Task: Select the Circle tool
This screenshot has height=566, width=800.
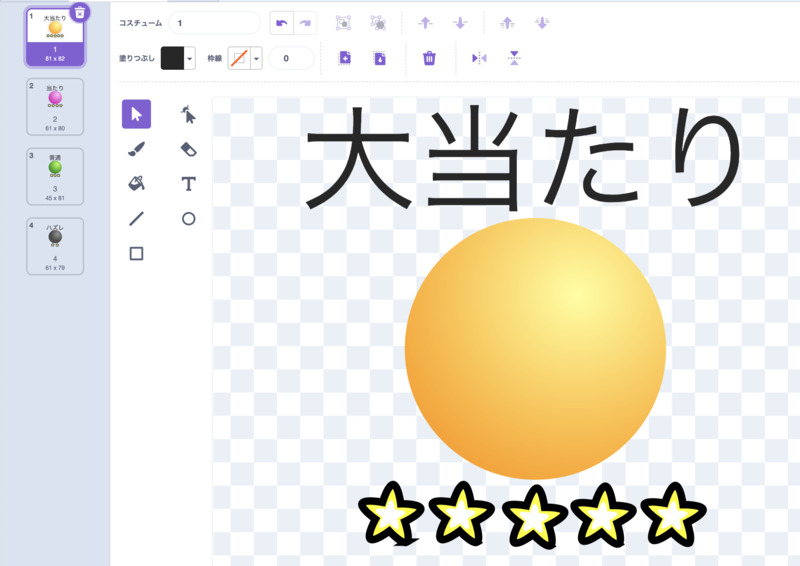Action: [x=188, y=218]
